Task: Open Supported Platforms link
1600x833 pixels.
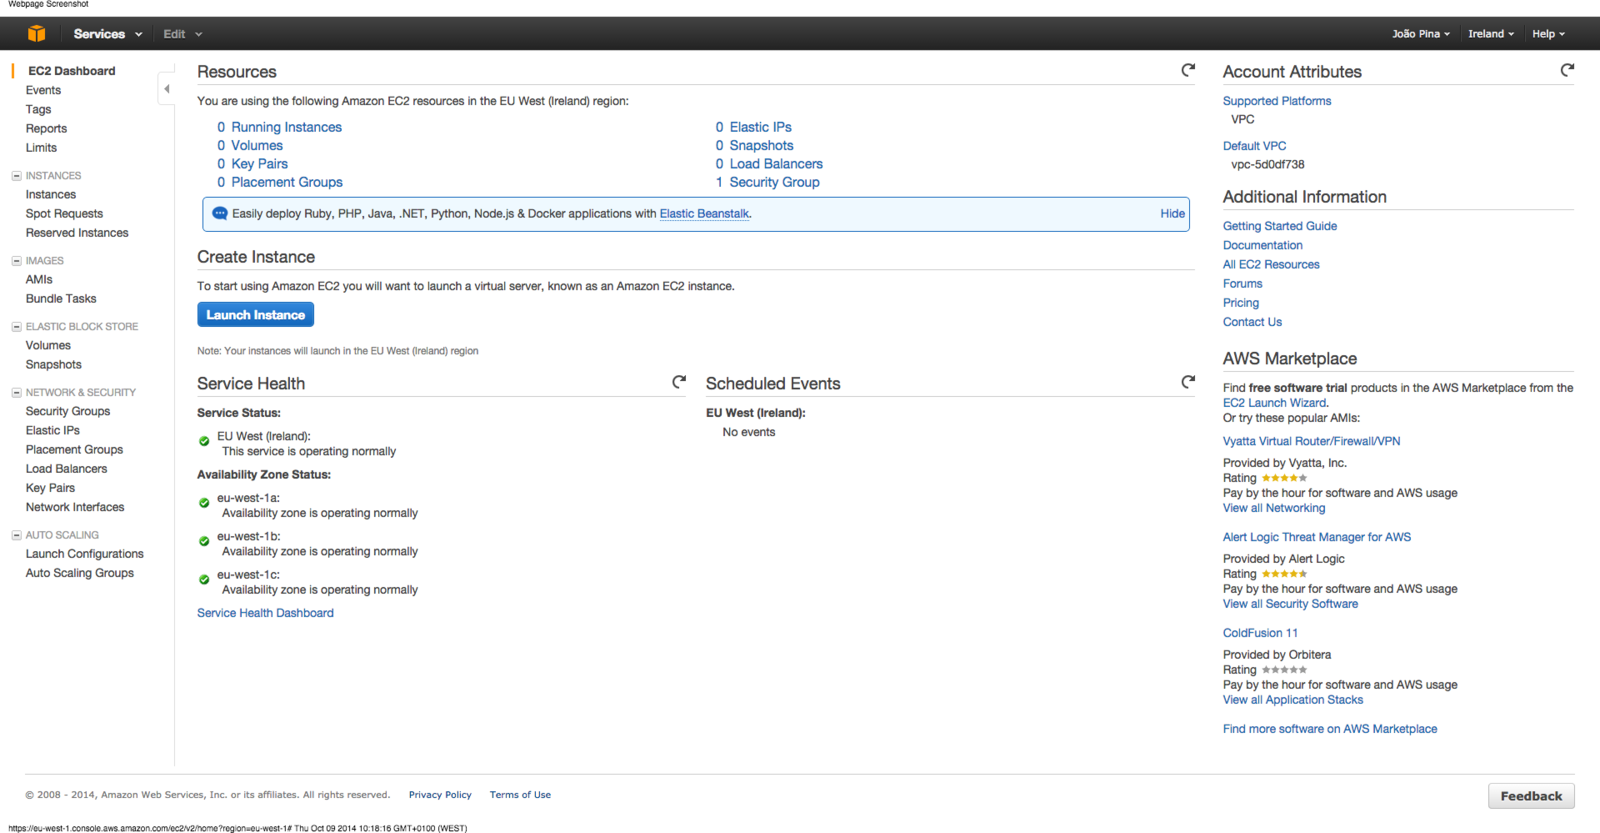Action: pyautogui.click(x=1277, y=101)
